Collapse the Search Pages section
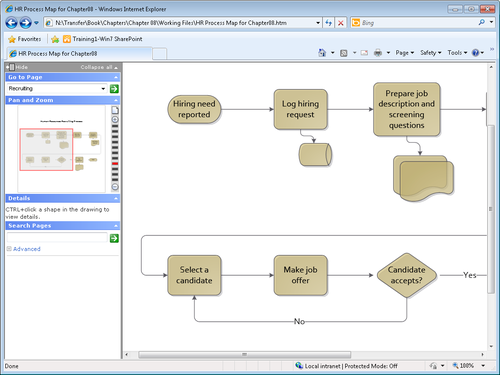 [x=116, y=226]
